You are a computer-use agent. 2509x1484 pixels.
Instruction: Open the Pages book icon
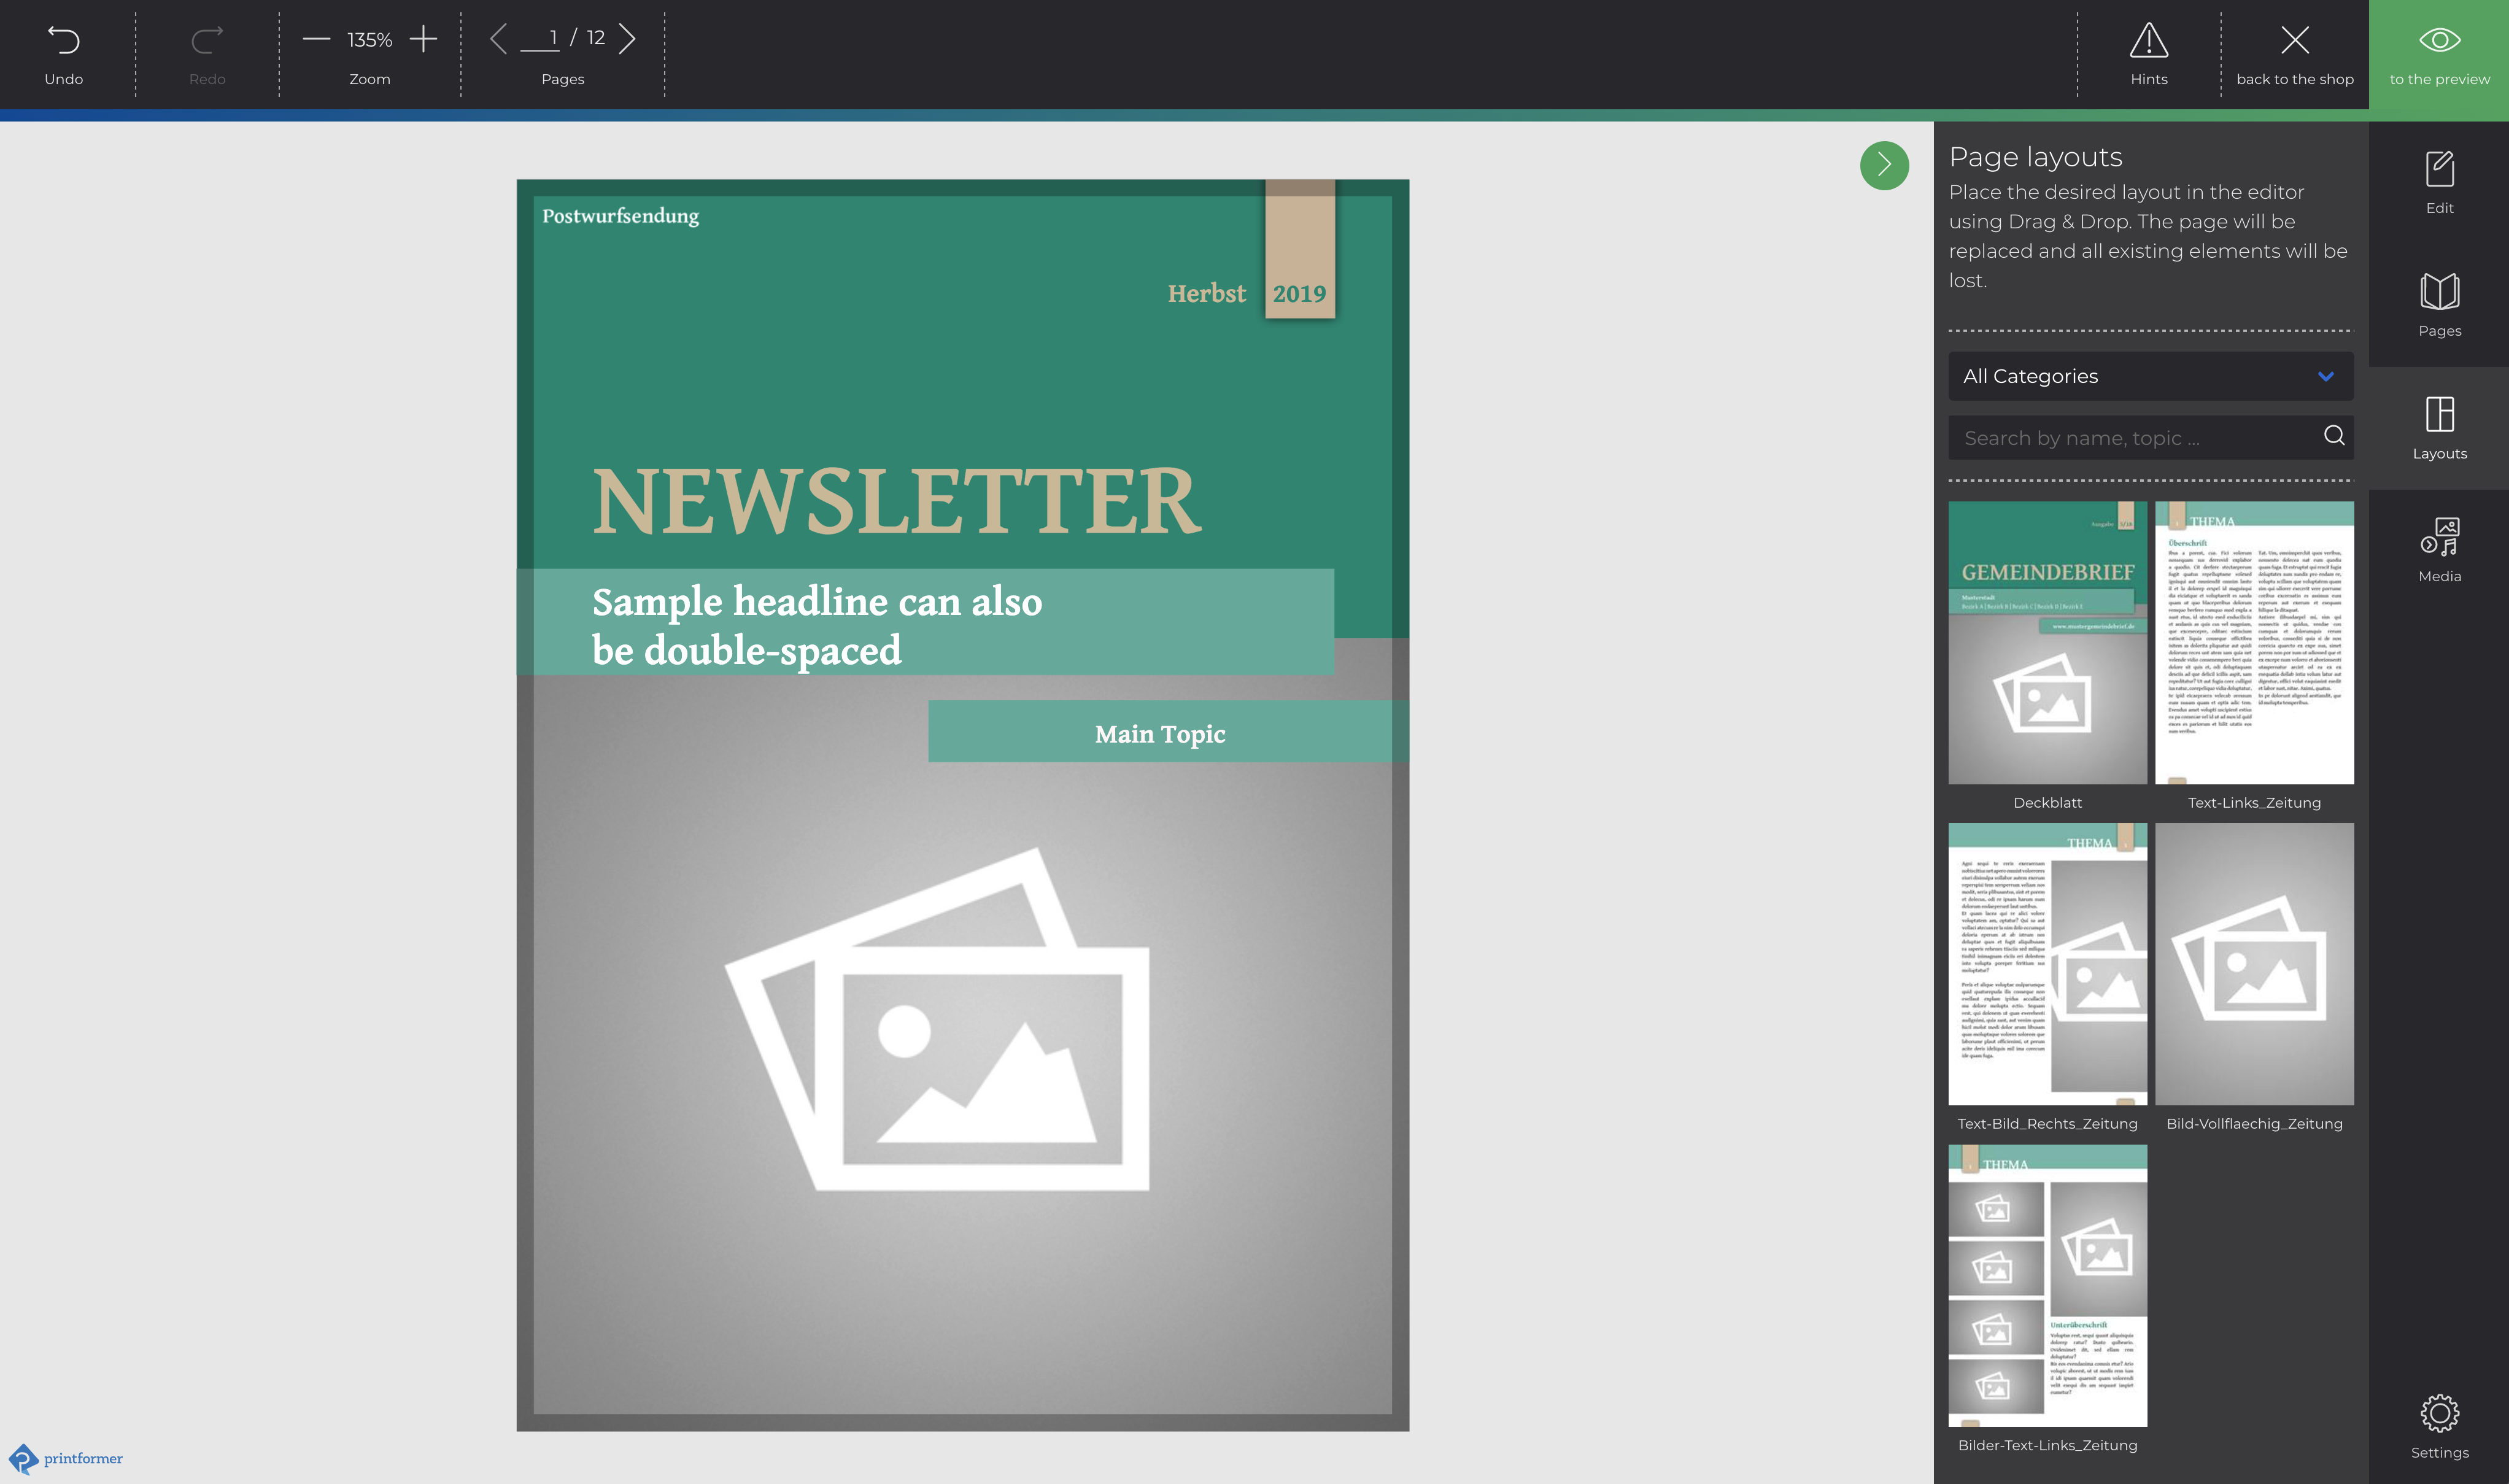(2439, 292)
